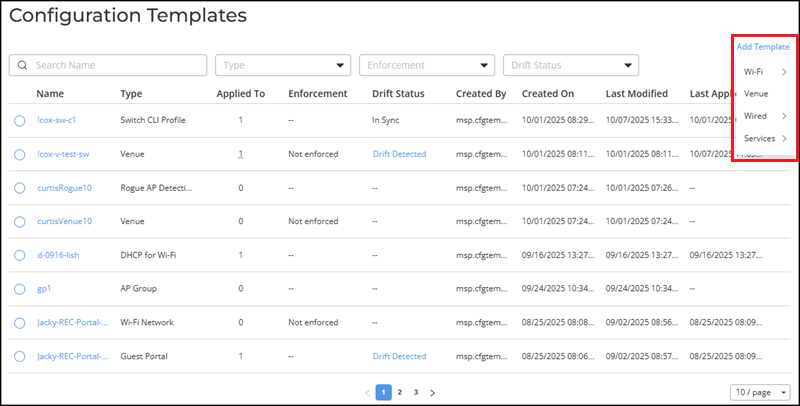Image resolution: width=800 pixels, height=406 pixels.
Task: Go to page 2 of results
Action: point(400,393)
